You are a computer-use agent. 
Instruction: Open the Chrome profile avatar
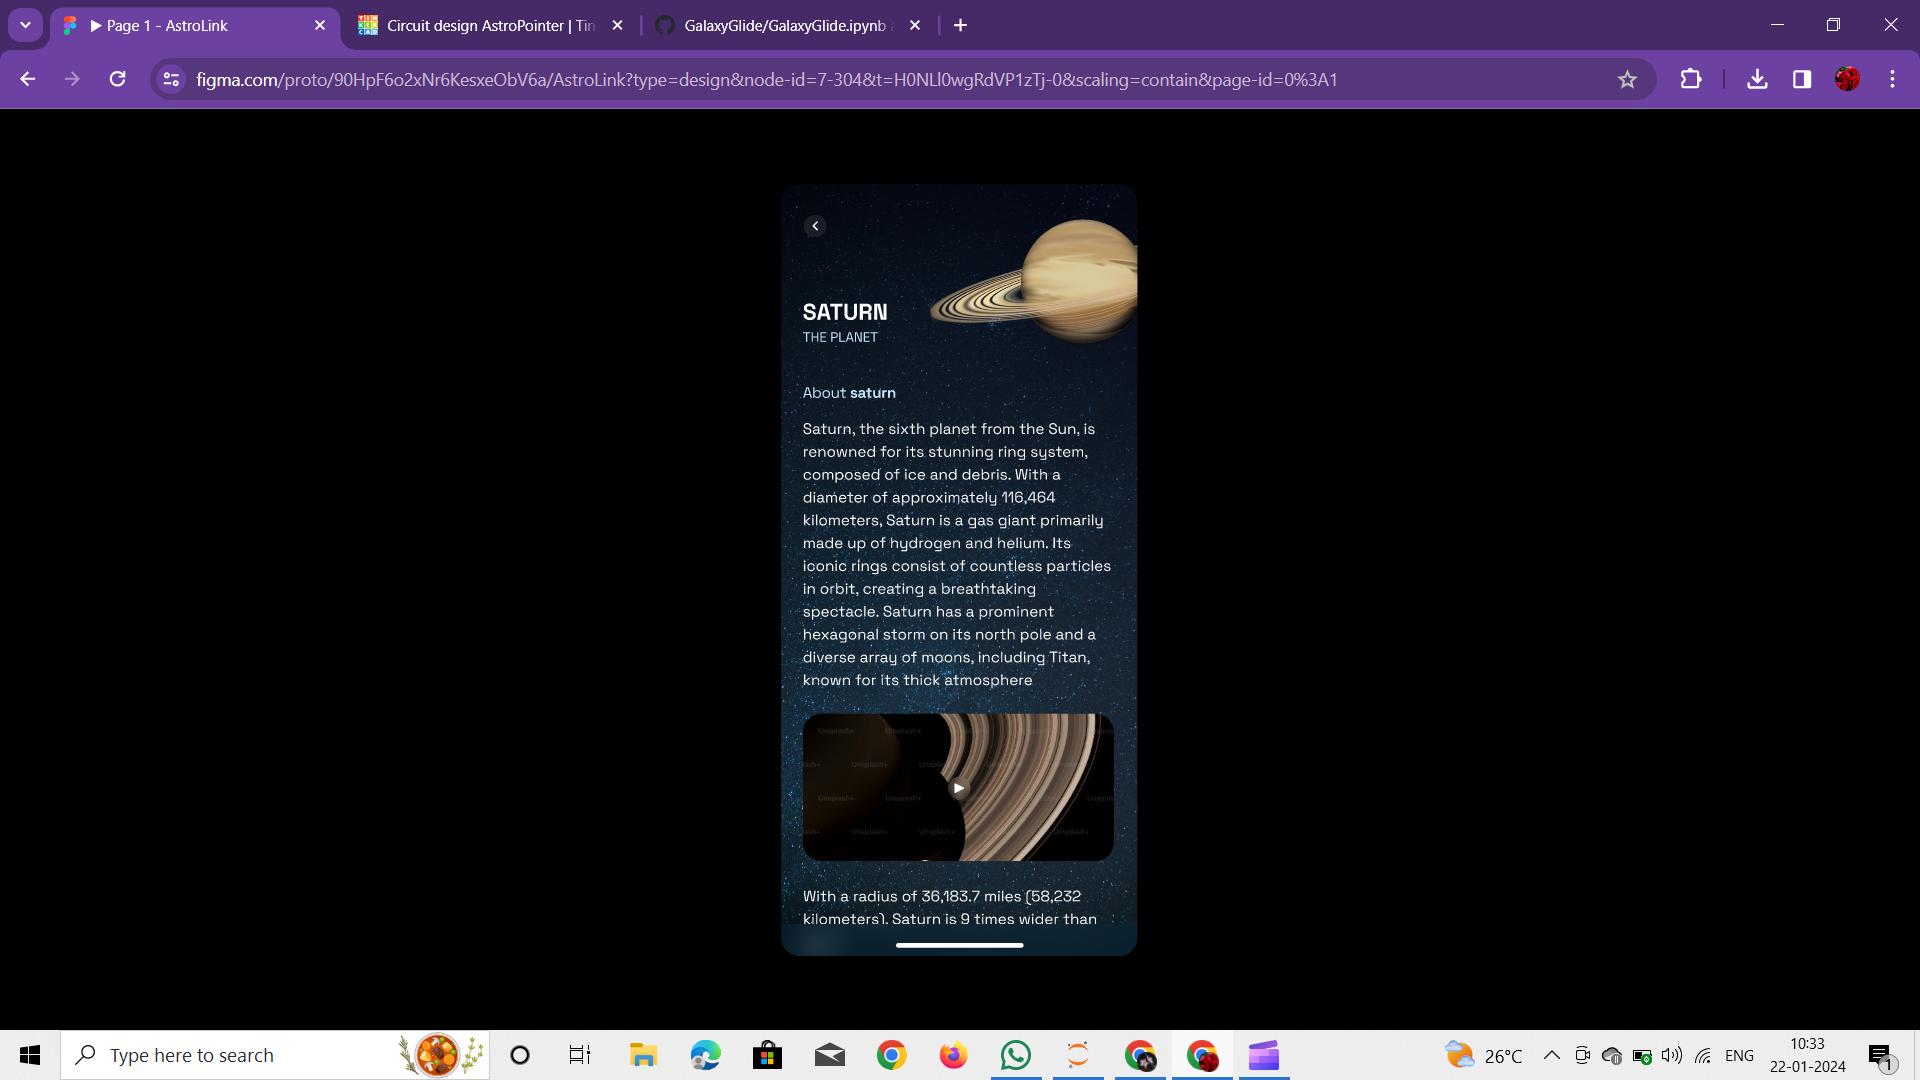click(x=1847, y=79)
